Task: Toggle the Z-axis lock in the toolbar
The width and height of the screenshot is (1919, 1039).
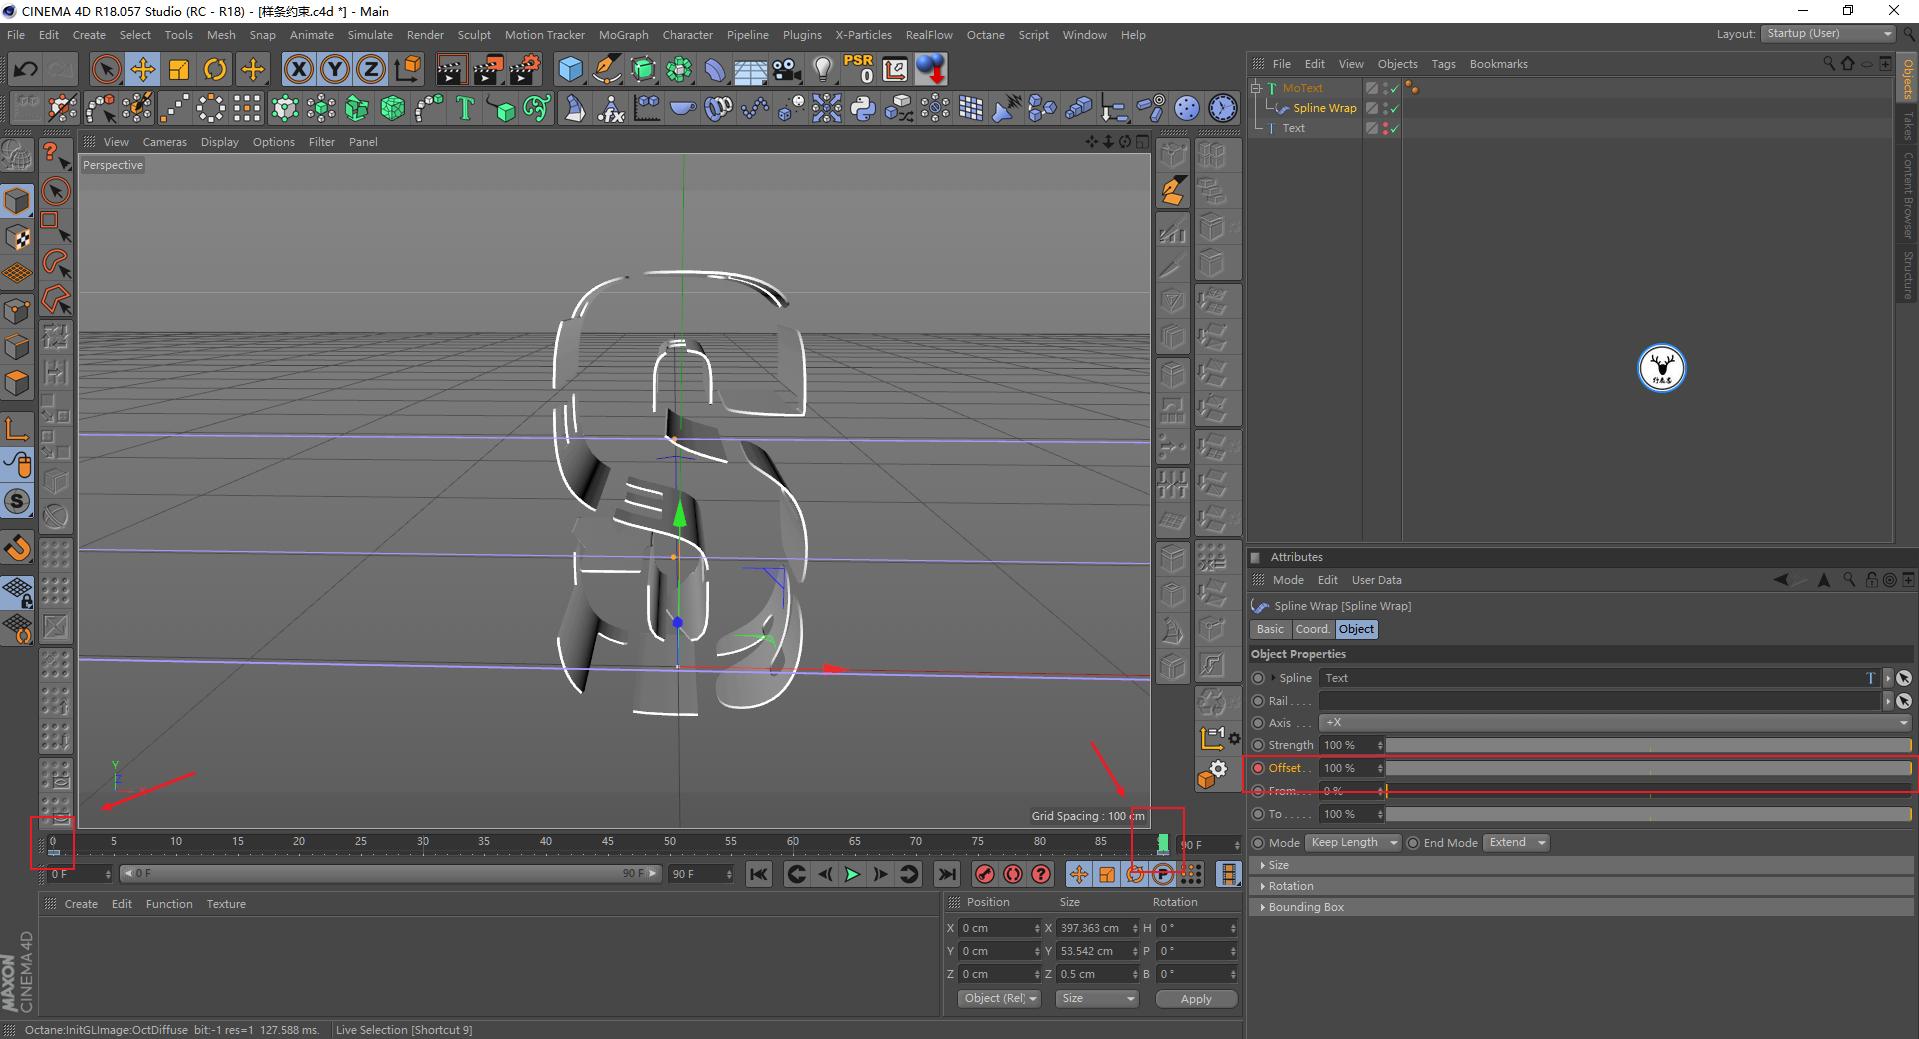Action: click(369, 69)
